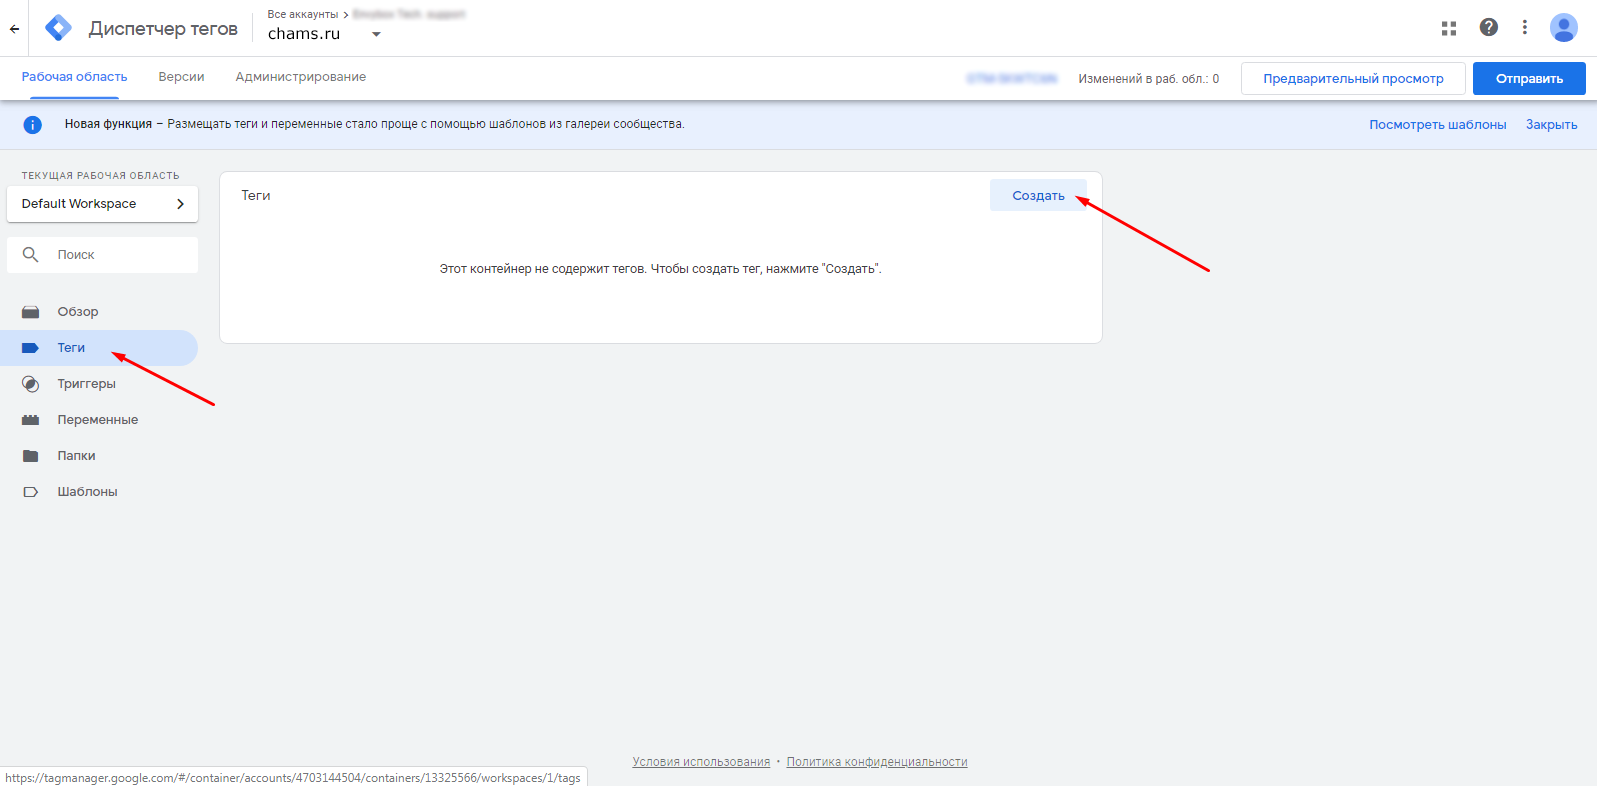
Task: Click the Tag Manager logo icon
Action: (59, 28)
